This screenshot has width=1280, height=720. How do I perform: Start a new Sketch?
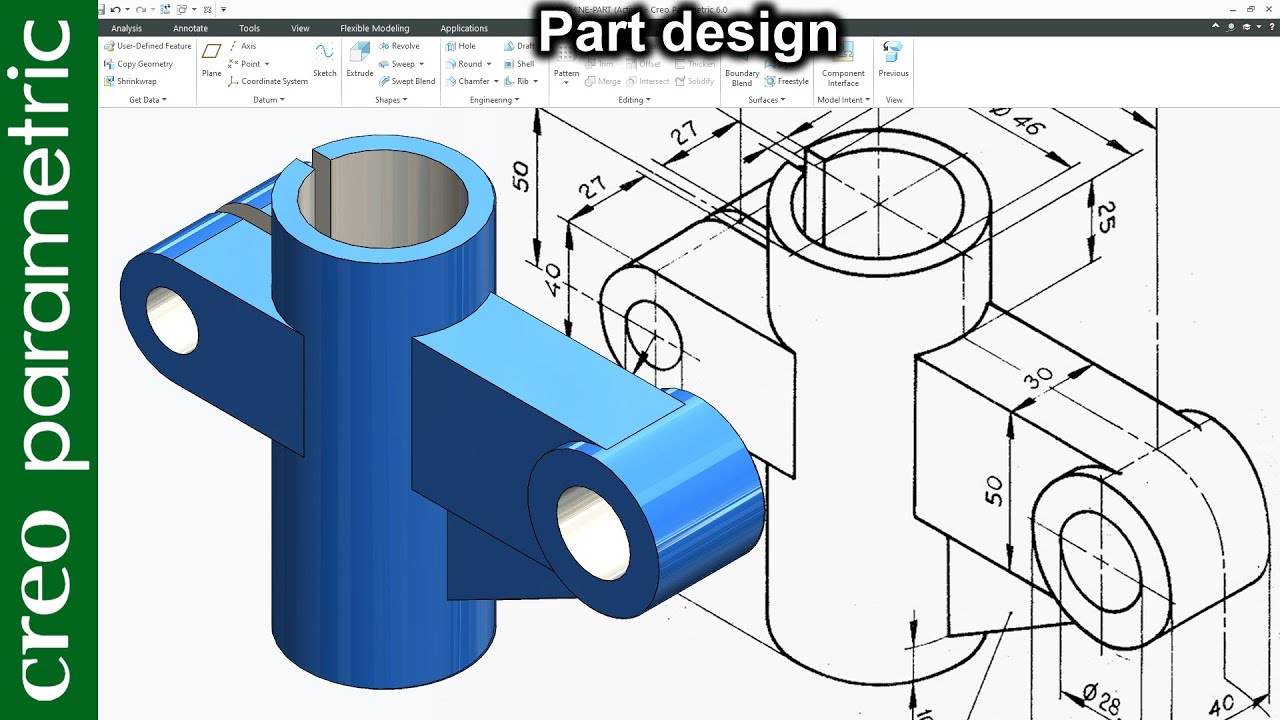tap(325, 60)
